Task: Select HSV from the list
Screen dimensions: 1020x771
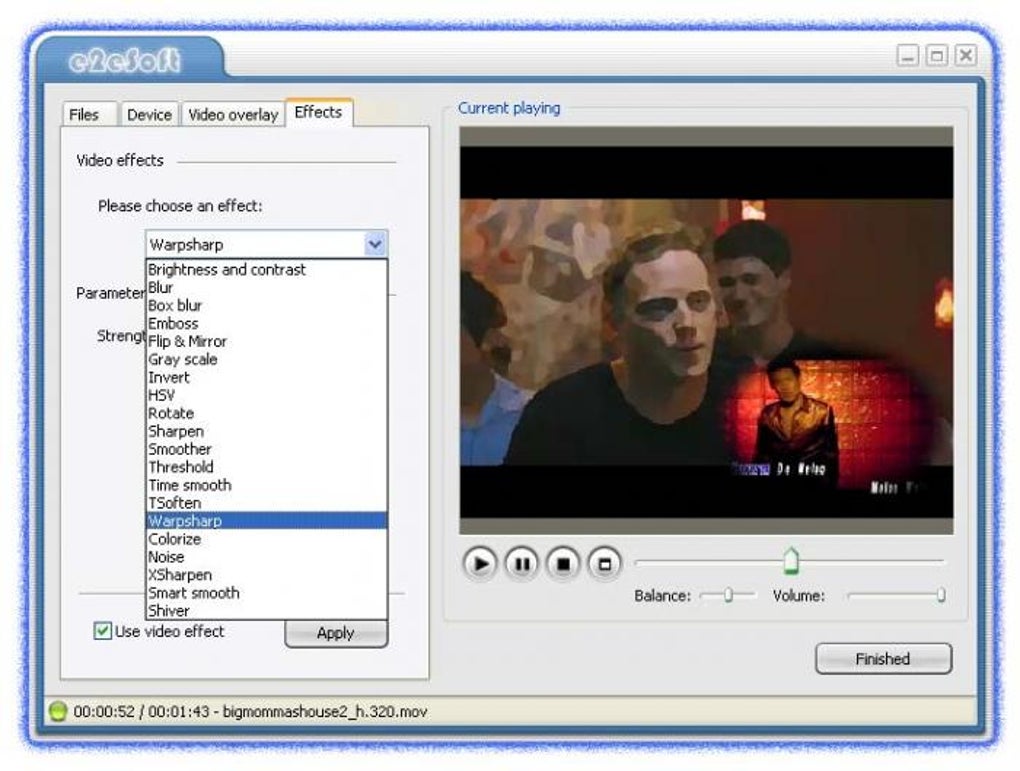Action: click(x=266, y=395)
